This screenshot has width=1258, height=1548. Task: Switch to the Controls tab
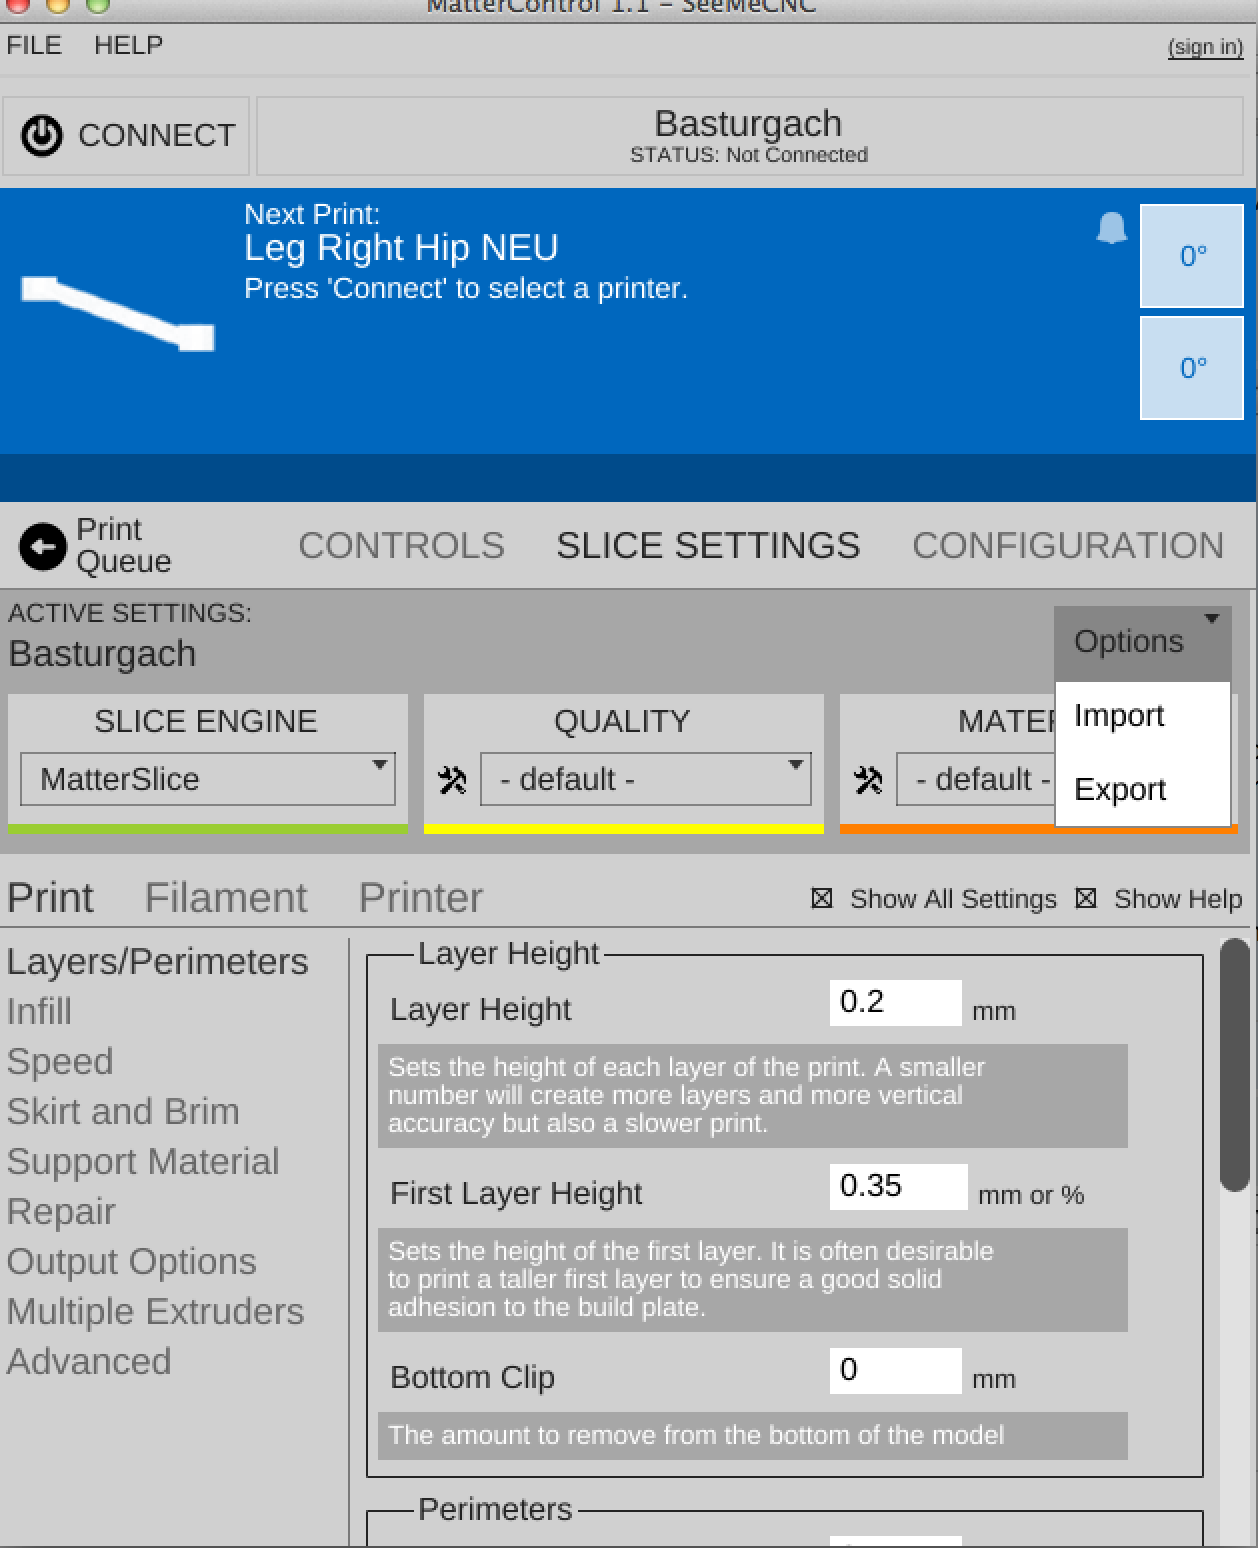(401, 546)
